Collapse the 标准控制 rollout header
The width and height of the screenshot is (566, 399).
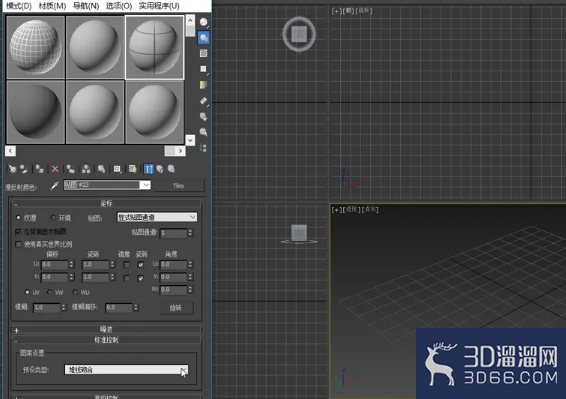(x=106, y=340)
